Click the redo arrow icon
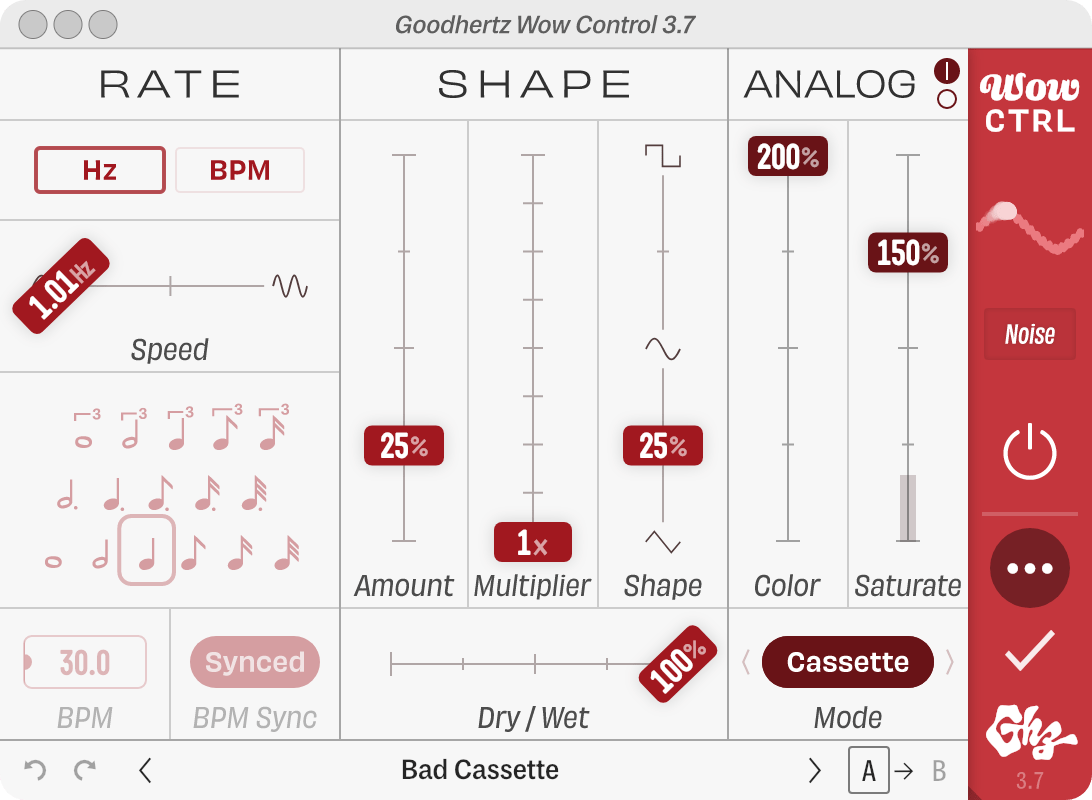The image size is (1092, 800). click(x=85, y=770)
